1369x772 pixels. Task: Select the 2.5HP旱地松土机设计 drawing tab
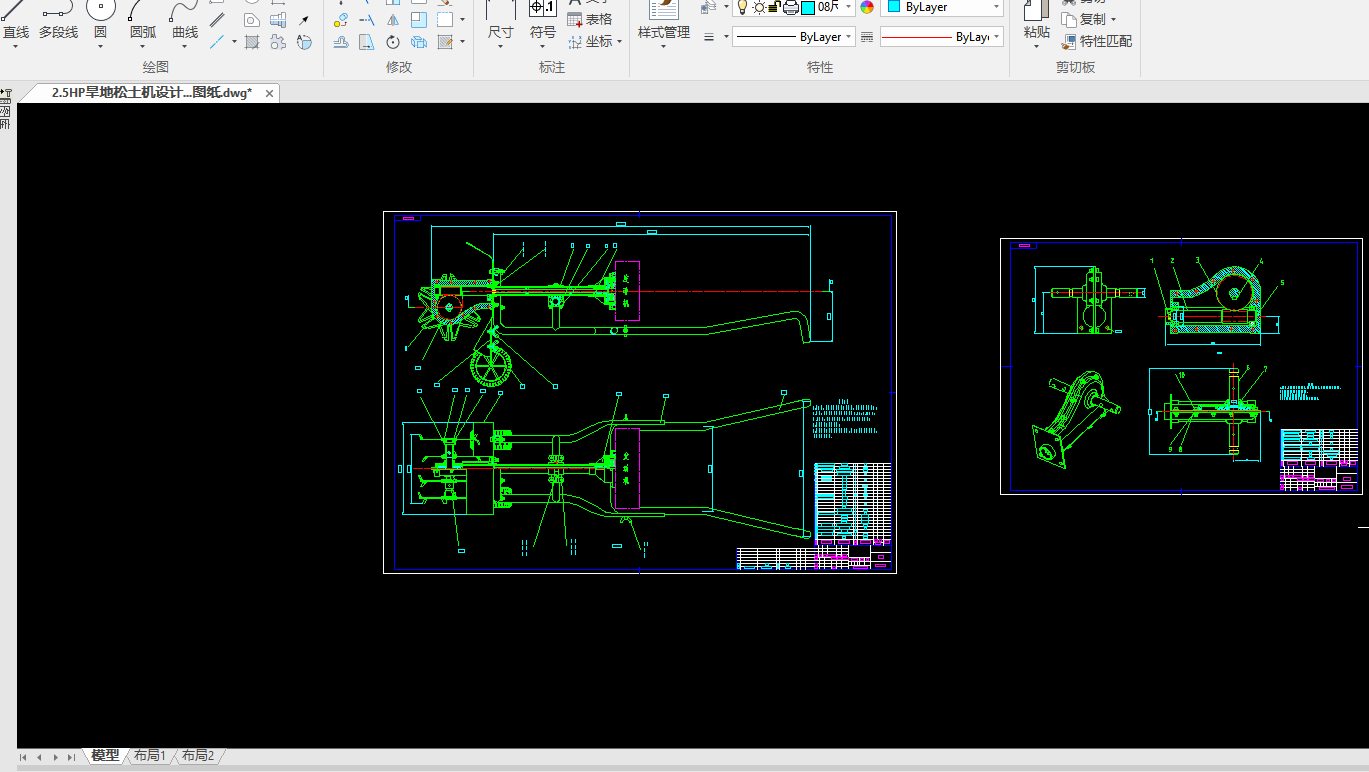(x=152, y=93)
